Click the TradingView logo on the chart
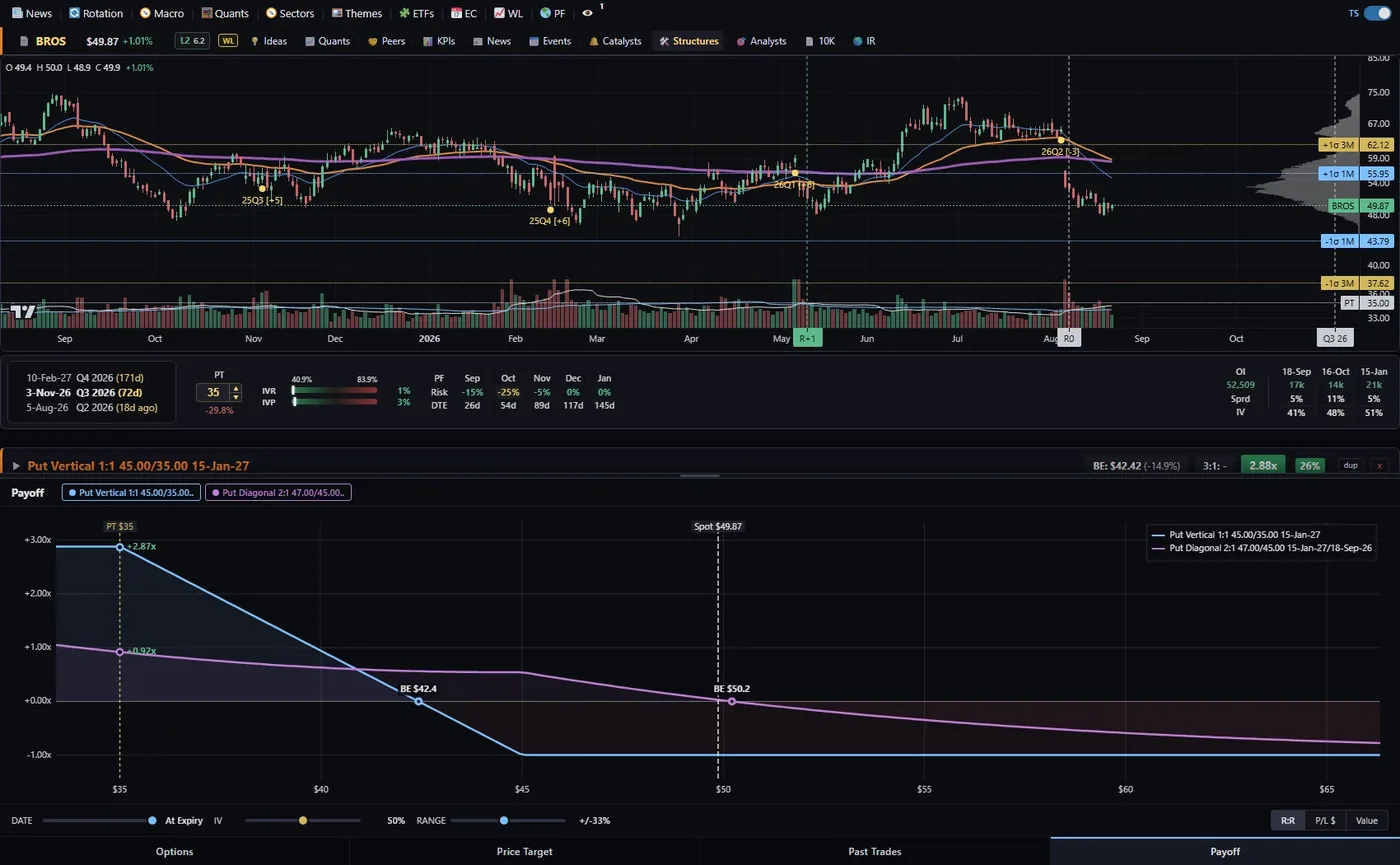 (23, 311)
